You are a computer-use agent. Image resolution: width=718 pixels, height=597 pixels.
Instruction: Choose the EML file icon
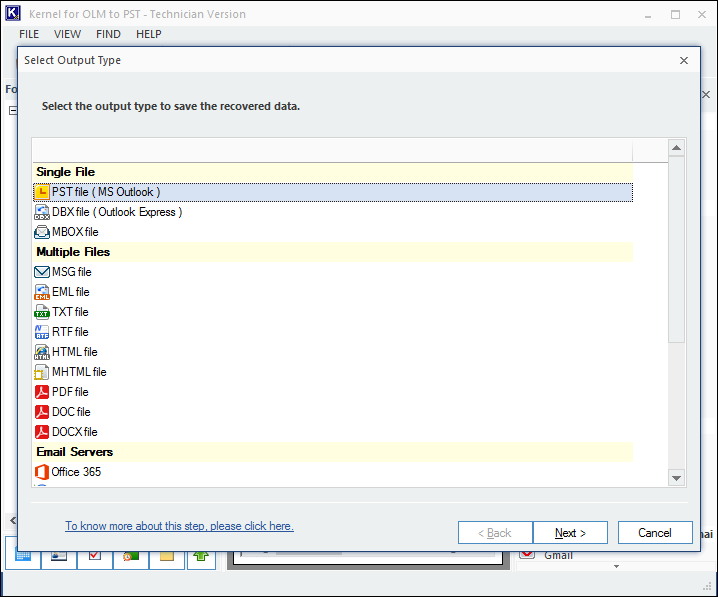point(42,292)
